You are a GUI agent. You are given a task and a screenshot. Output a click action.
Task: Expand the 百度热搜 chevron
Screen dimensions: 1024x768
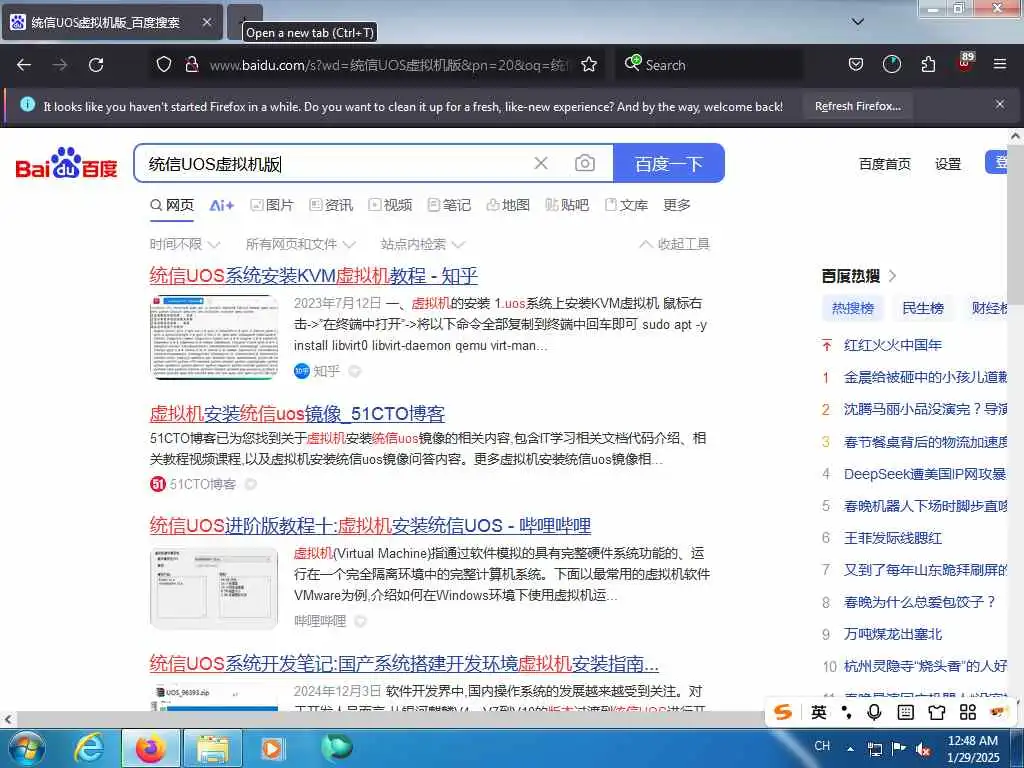[x=893, y=276]
